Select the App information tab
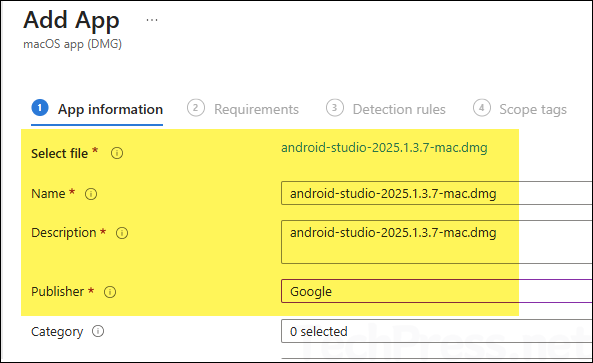 (x=97, y=109)
